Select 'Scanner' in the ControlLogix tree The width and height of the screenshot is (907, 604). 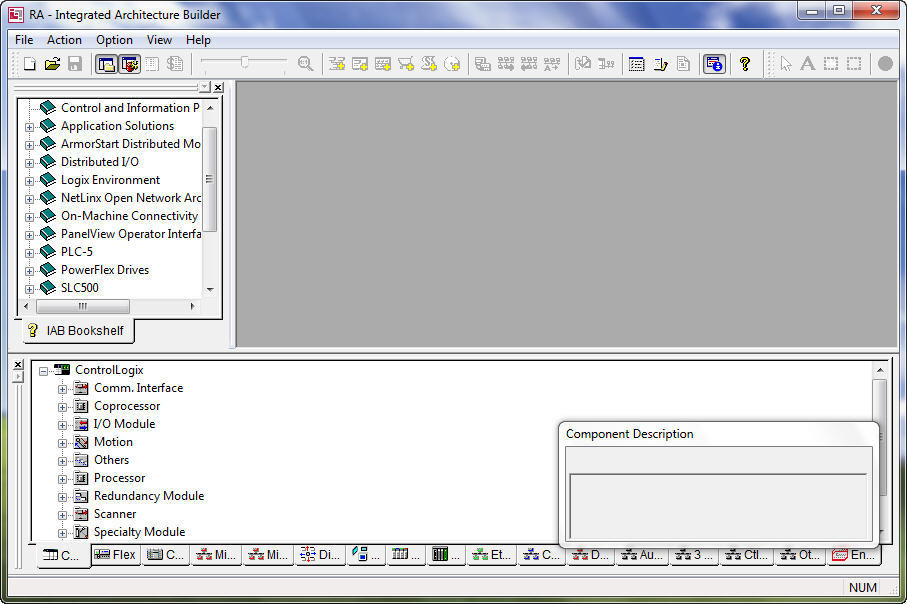coord(115,514)
